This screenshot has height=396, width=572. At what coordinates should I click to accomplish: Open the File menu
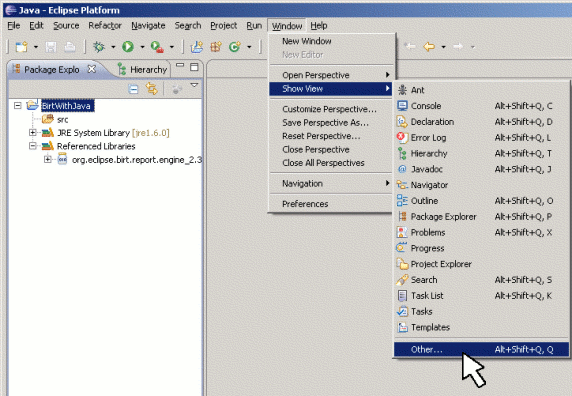13,26
